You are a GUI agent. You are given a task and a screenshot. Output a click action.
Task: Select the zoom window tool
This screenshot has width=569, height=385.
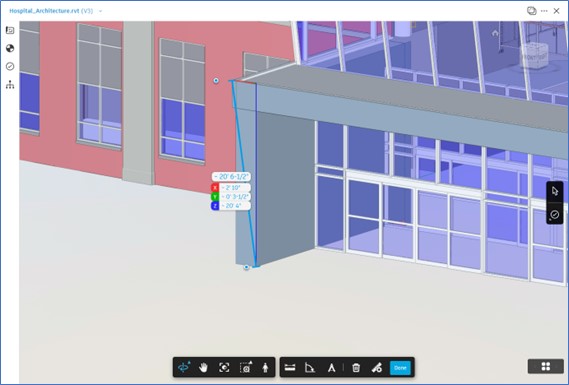point(246,368)
